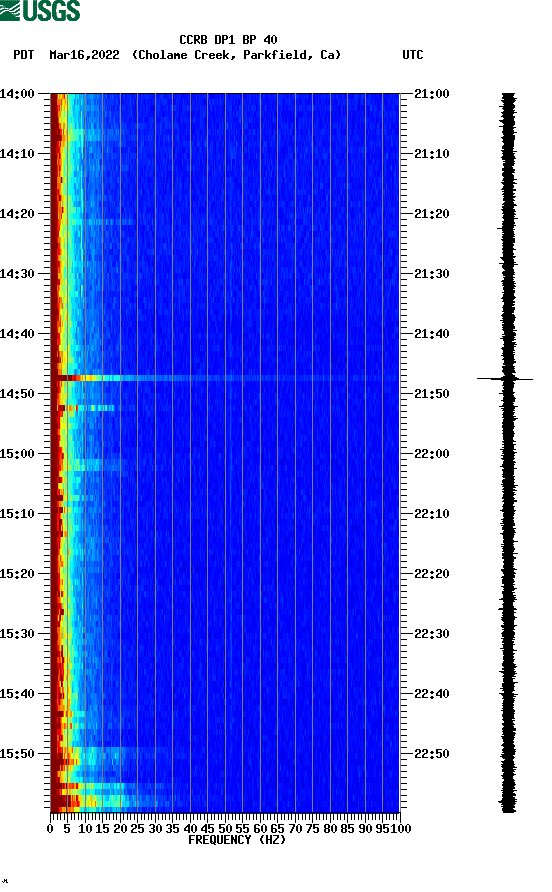Click the '22:20' UTC time label
Image resolution: width=552 pixels, height=892 pixels.
tap(432, 574)
